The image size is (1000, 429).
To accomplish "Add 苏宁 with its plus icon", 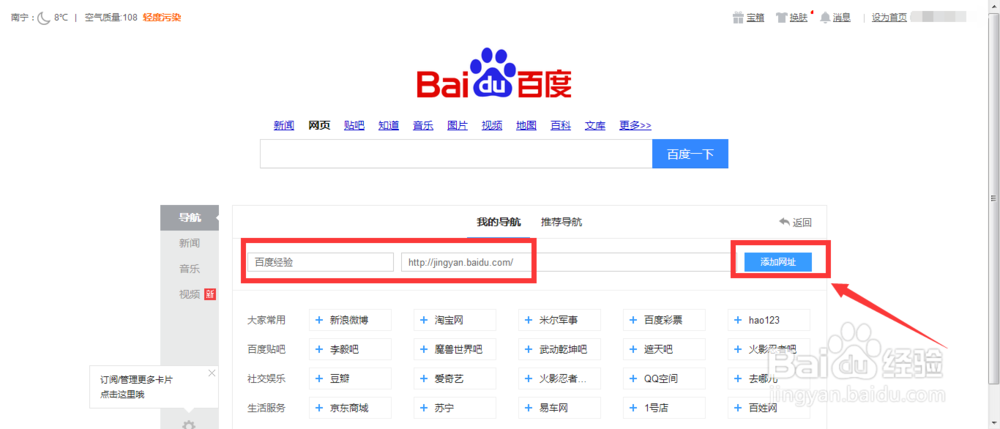I will tap(424, 408).
